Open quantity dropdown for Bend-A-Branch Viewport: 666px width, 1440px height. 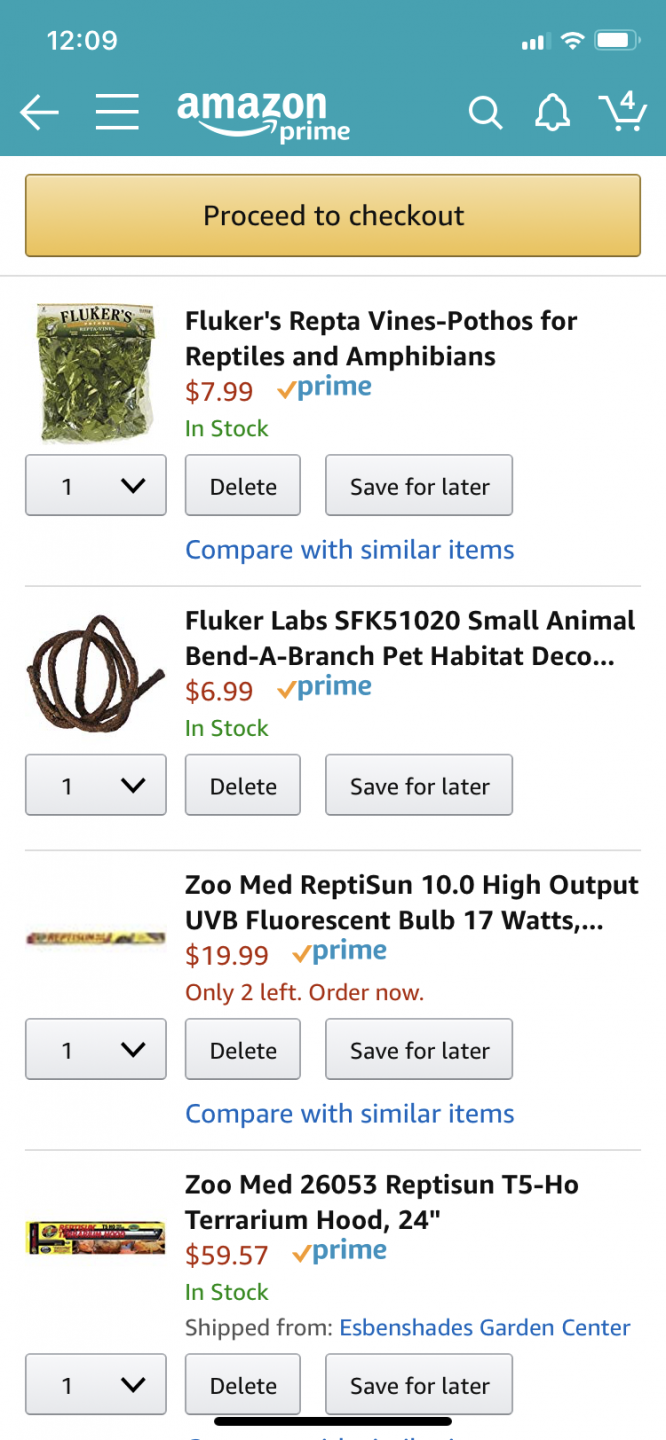(x=96, y=786)
